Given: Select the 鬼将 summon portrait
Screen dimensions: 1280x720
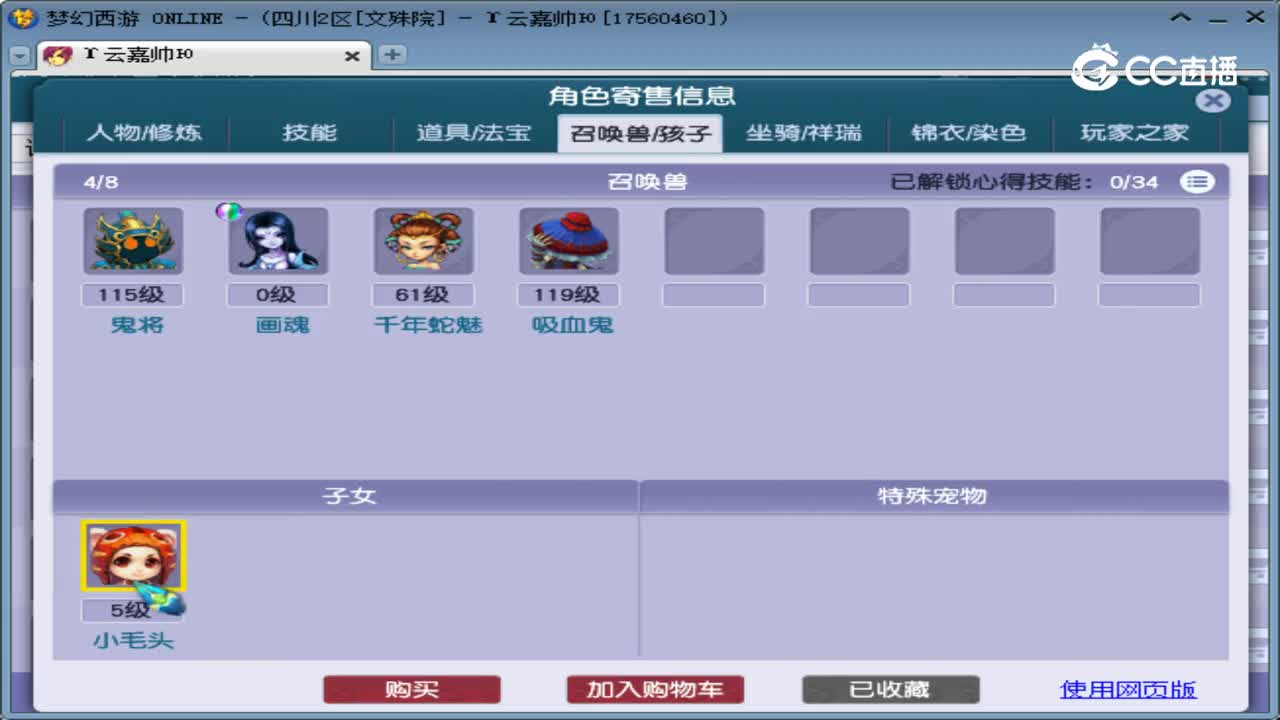Looking at the screenshot, I should click(x=133, y=241).
